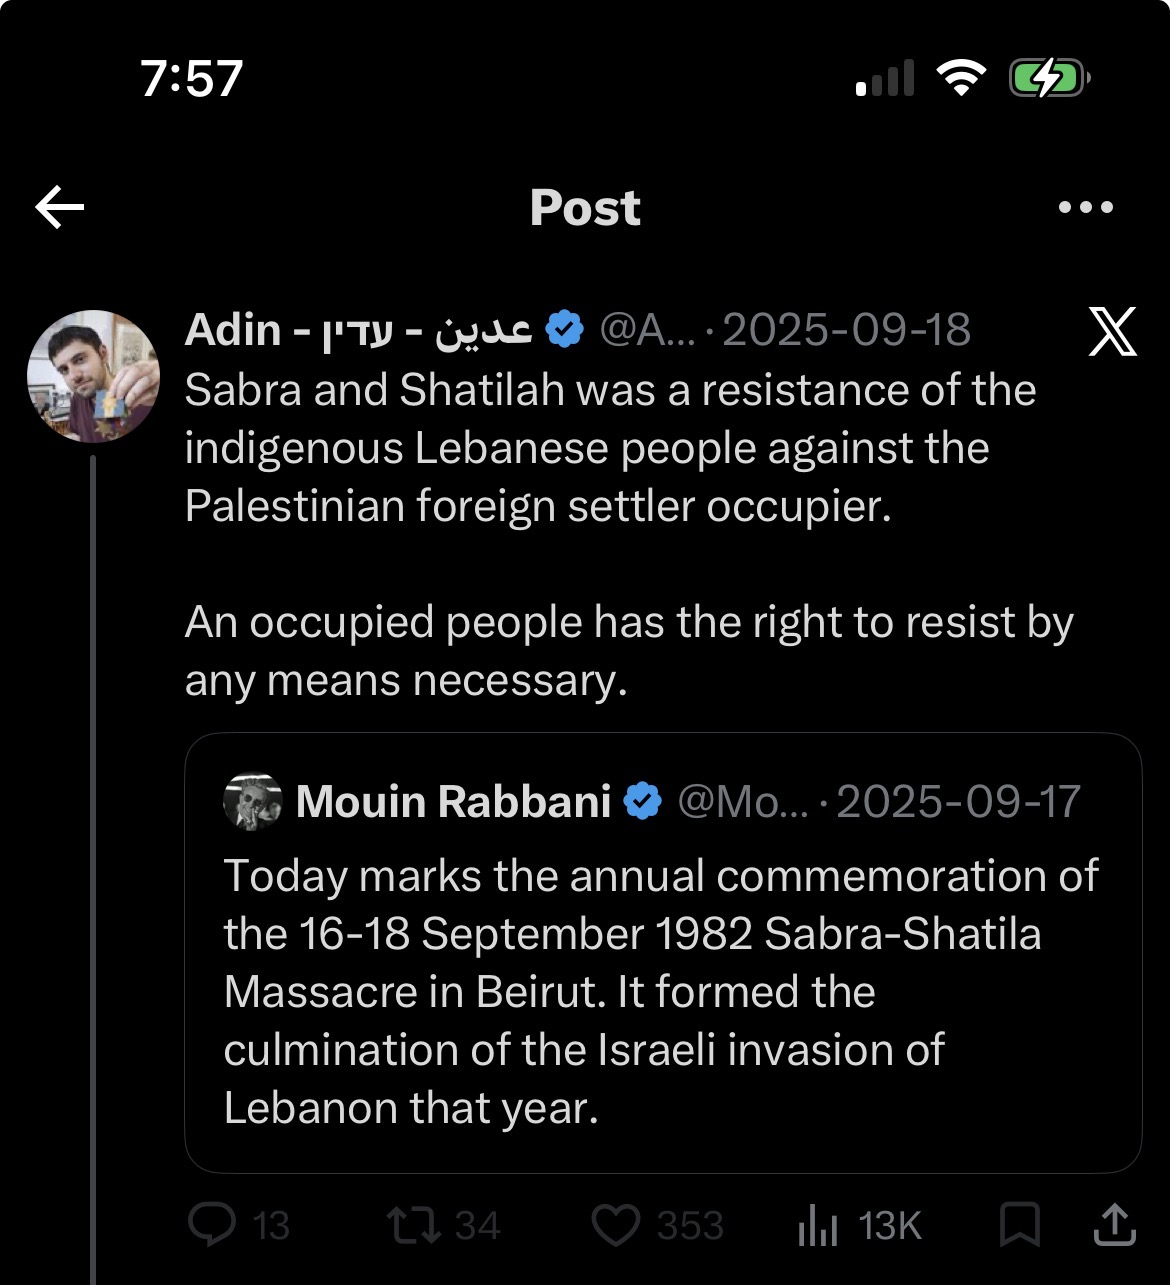Like the post with the heart icon

click(616, 1225)
